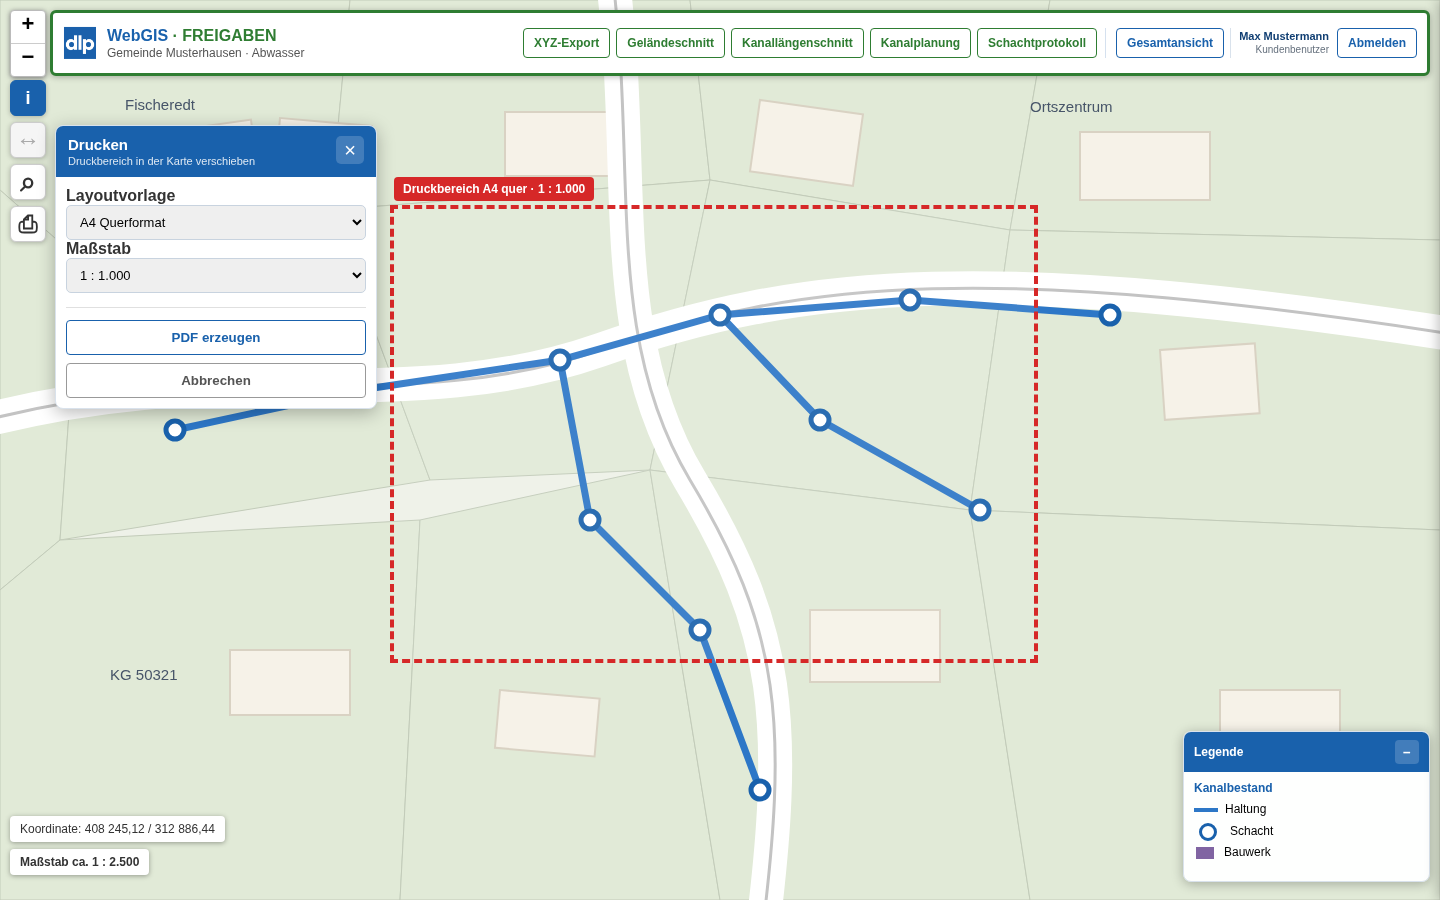Open Kanallängenschnitt view
This screenshot has width=1440, height=900.
tap(797, 43)
